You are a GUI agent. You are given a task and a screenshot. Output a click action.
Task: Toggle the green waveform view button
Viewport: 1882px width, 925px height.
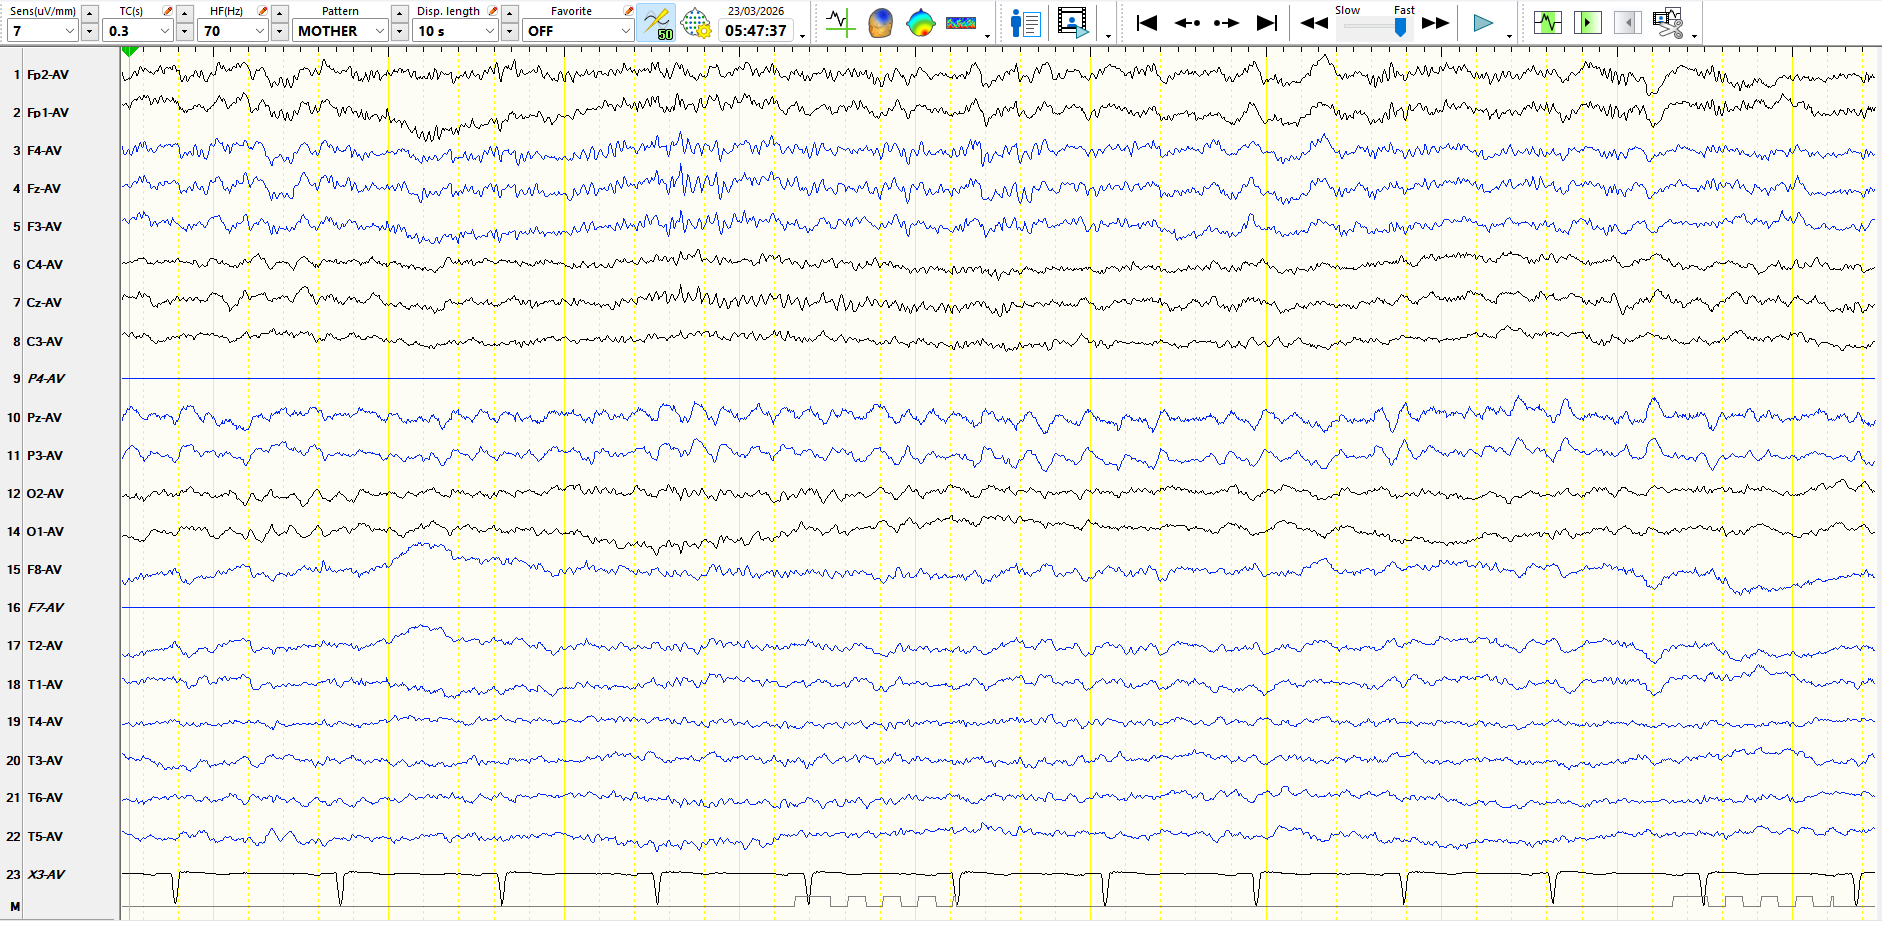point(1548,22)
